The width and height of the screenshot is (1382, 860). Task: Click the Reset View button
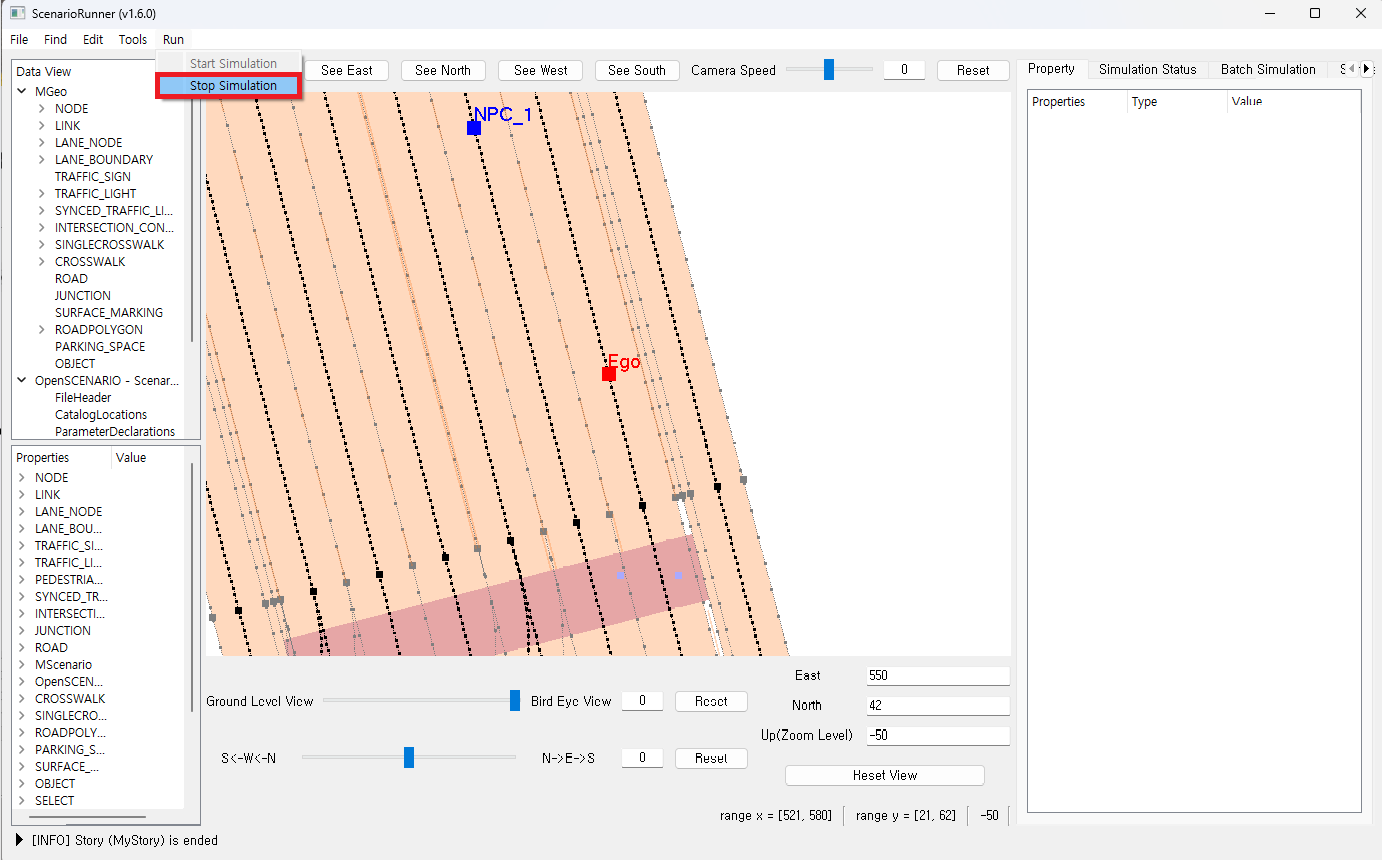click(x=884, y=775)
